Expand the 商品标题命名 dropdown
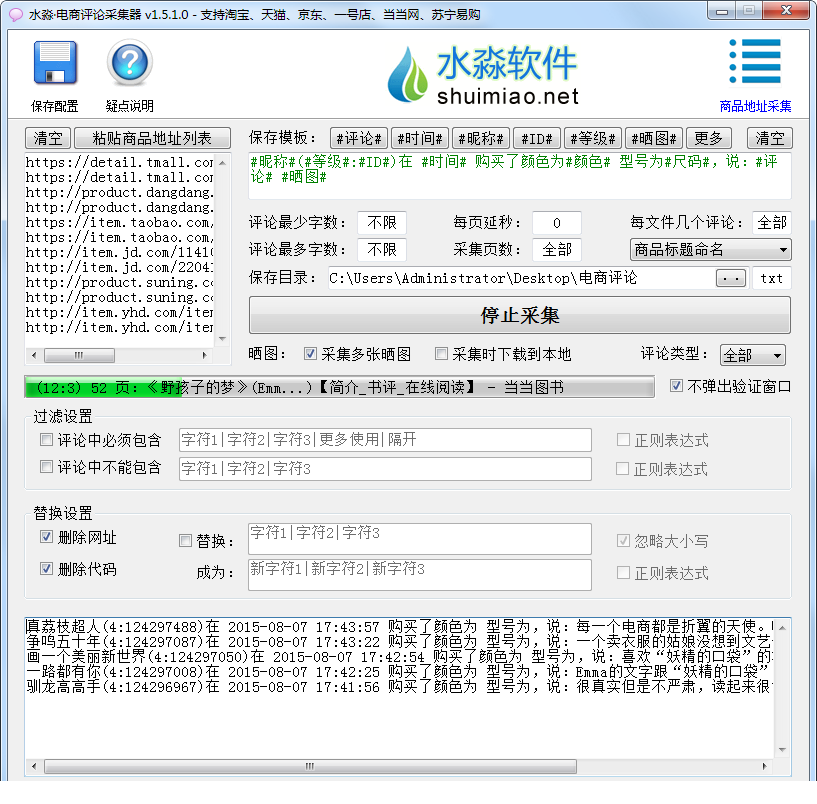 coord(711,250)
